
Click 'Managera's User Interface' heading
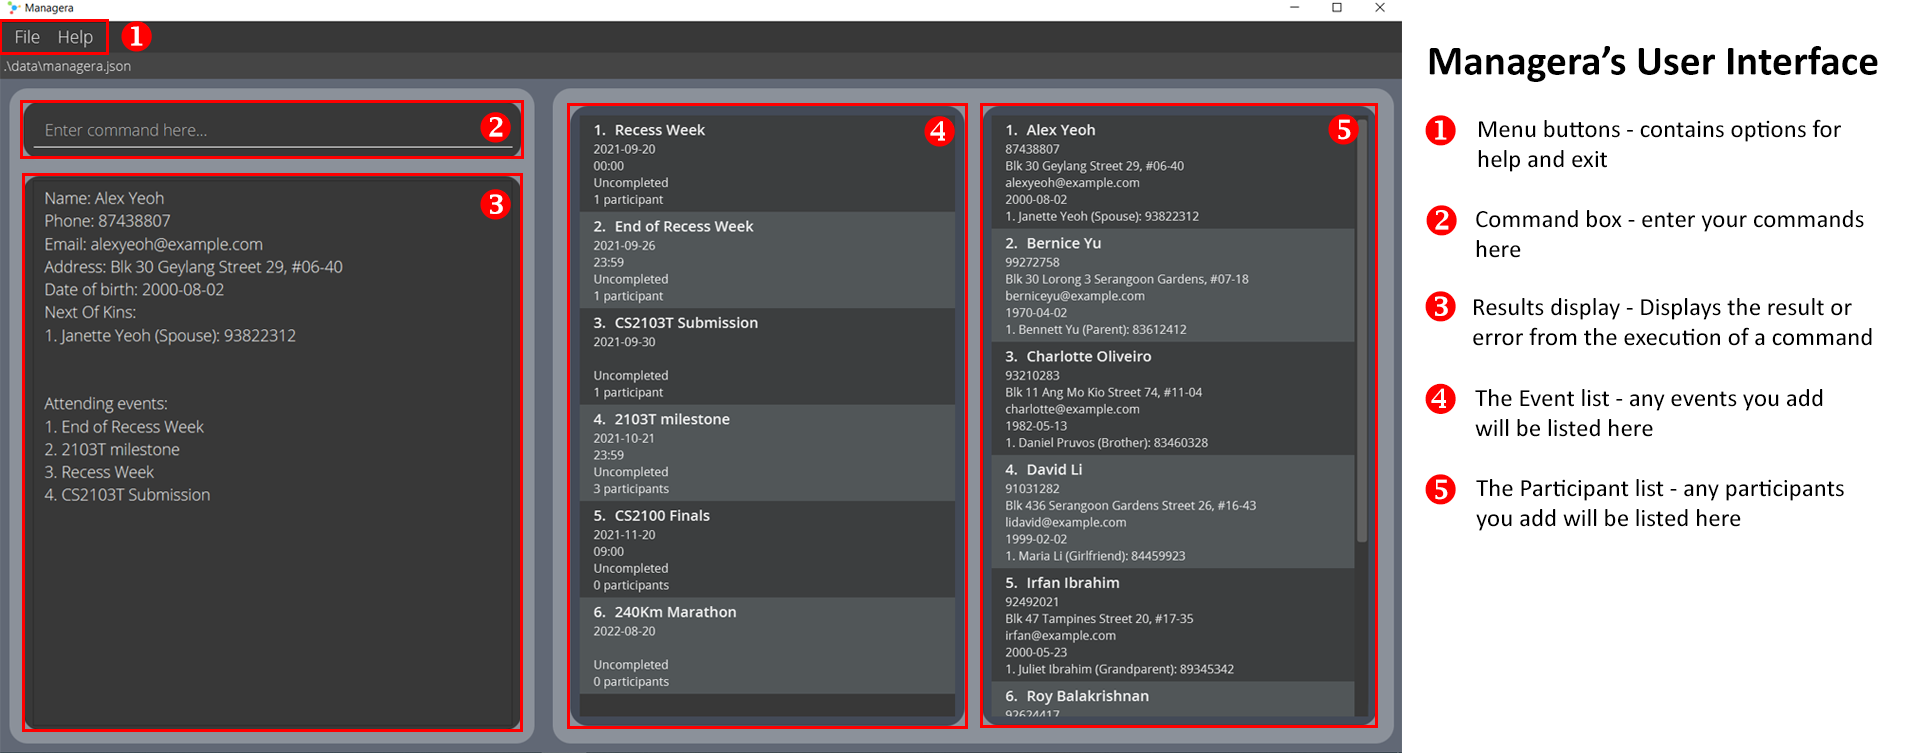coord(1652,61)
